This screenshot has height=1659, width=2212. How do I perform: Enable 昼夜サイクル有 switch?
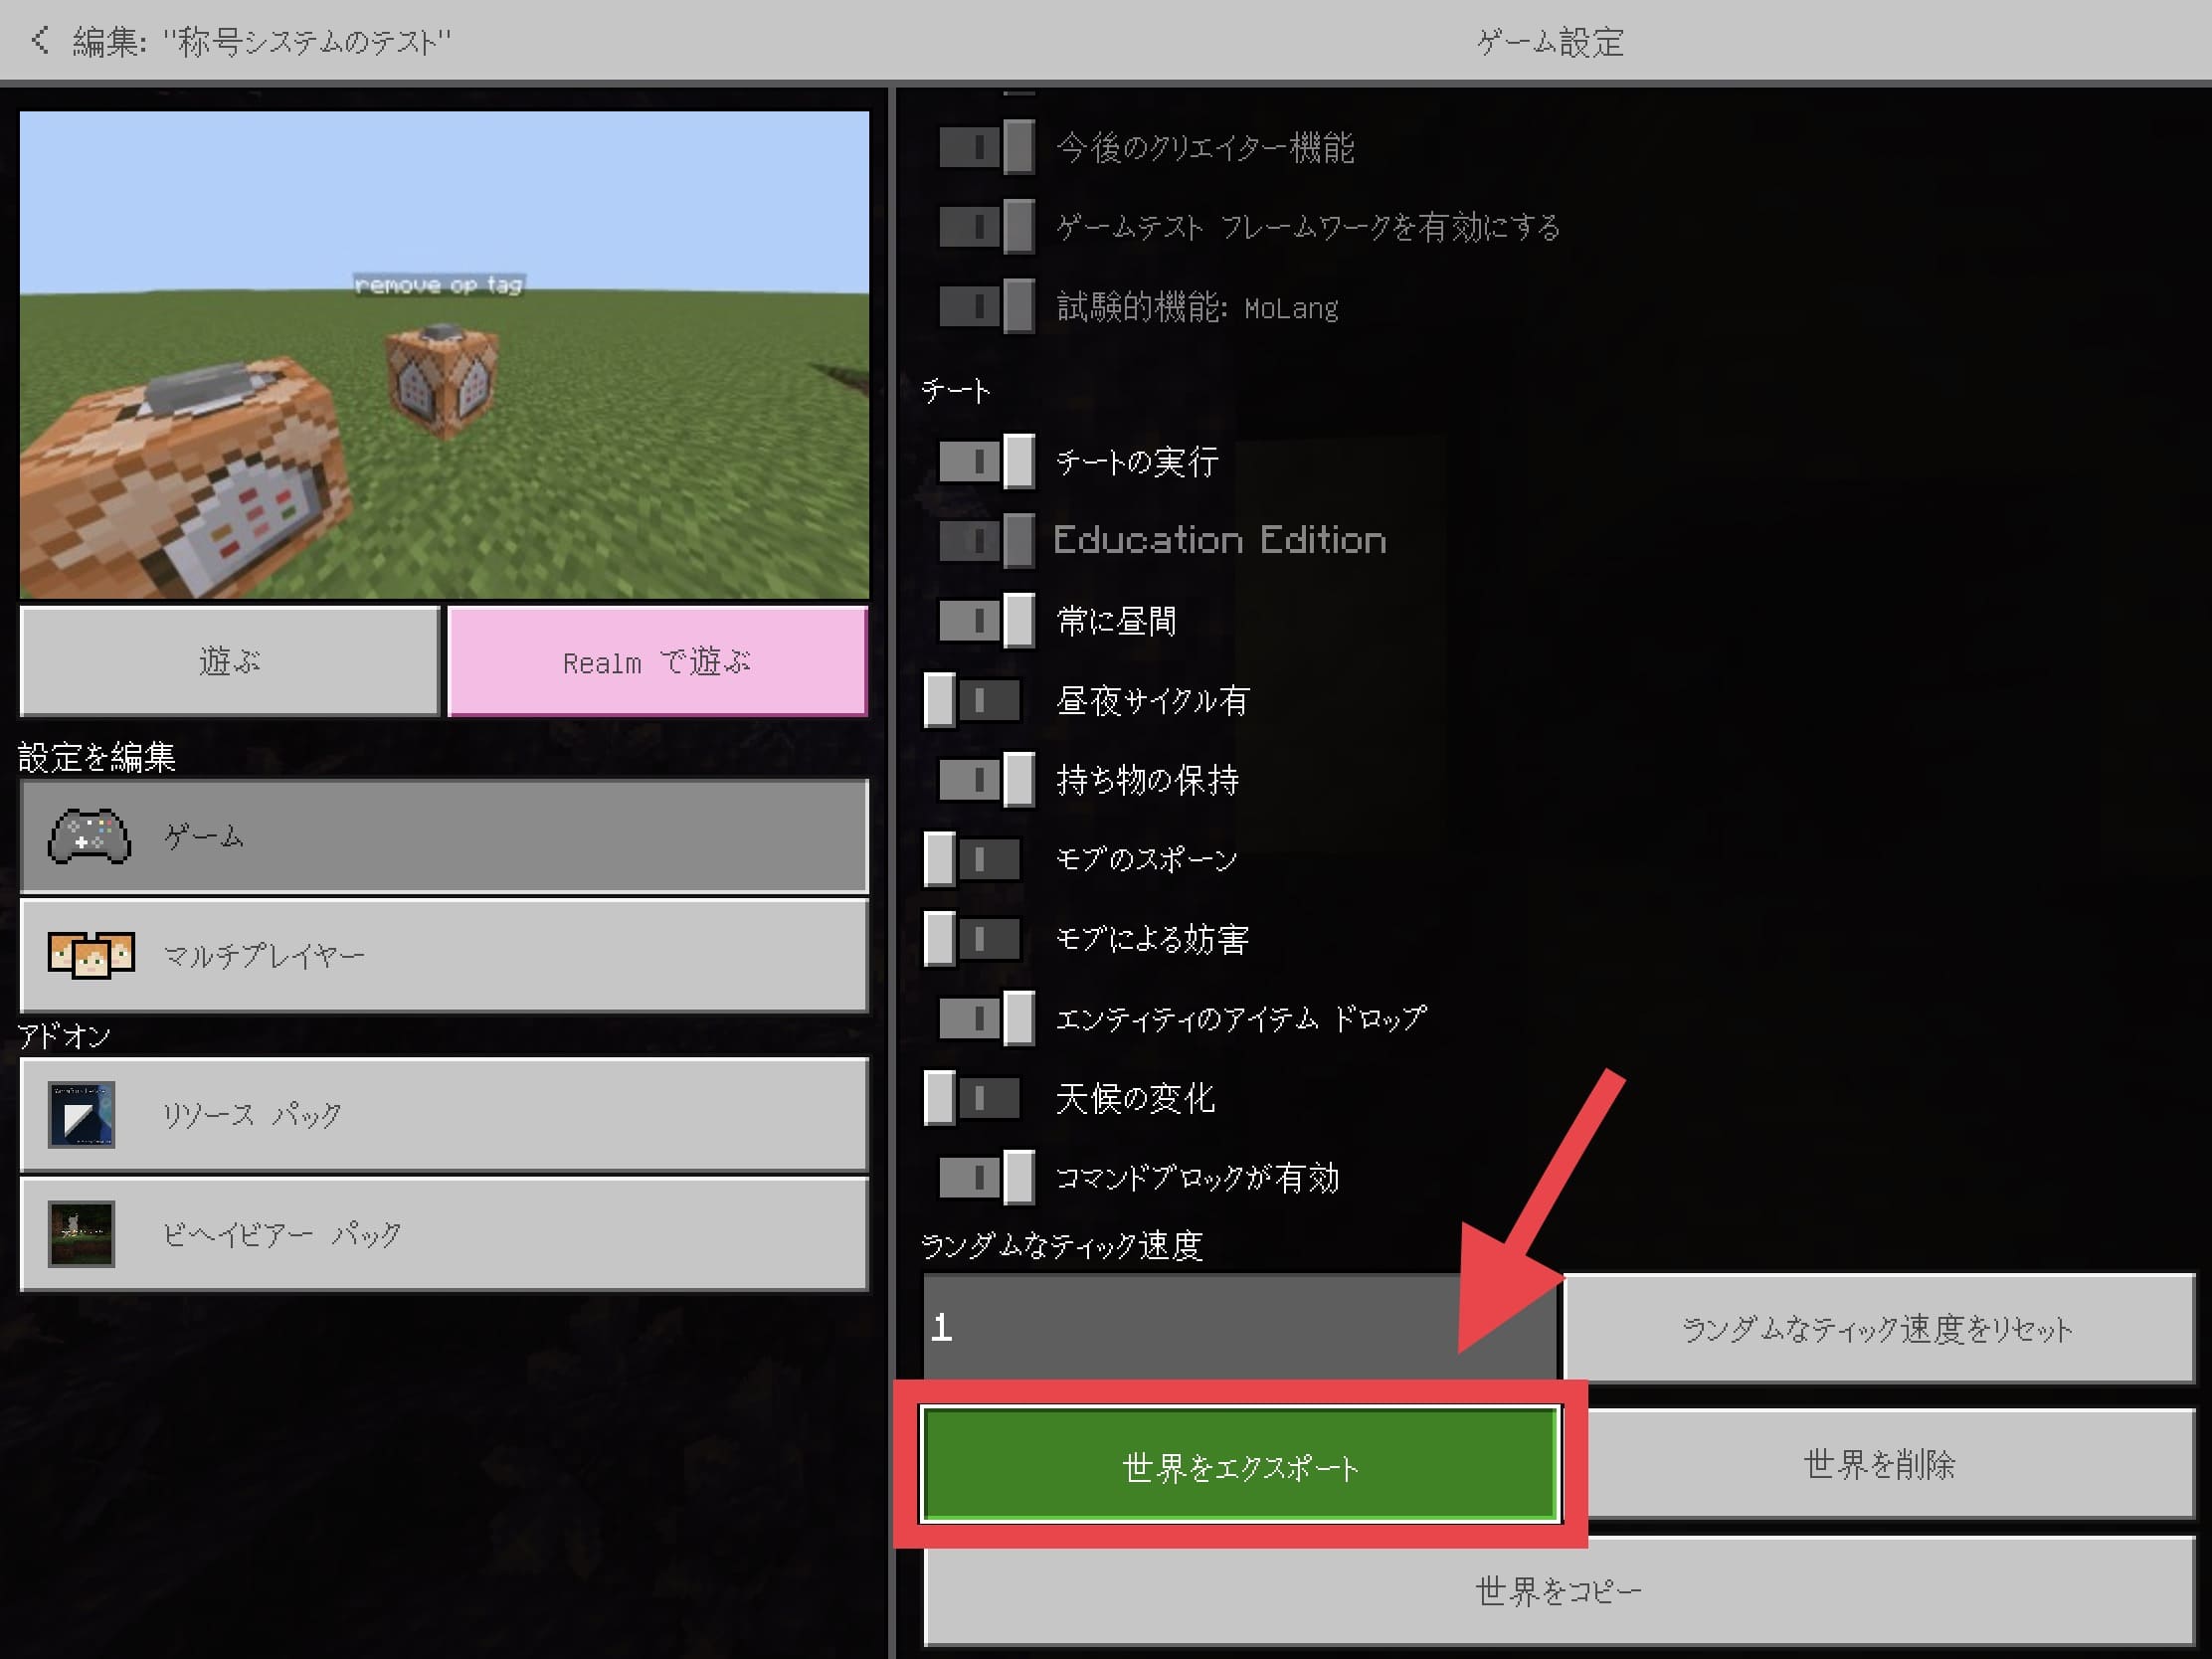972,700
